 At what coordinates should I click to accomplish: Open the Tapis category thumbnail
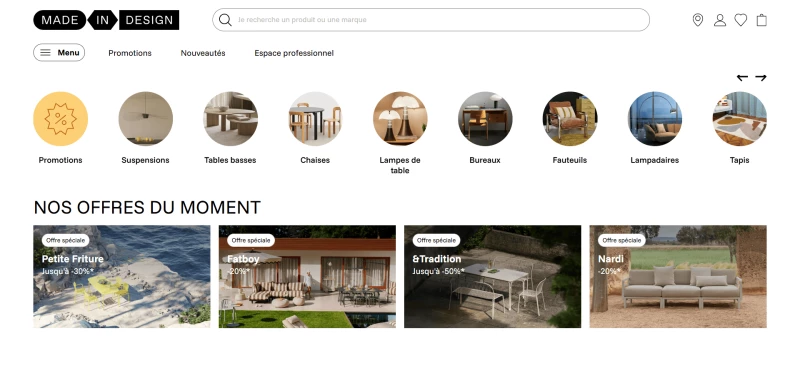pyautogui.click(x=739, y=119)
